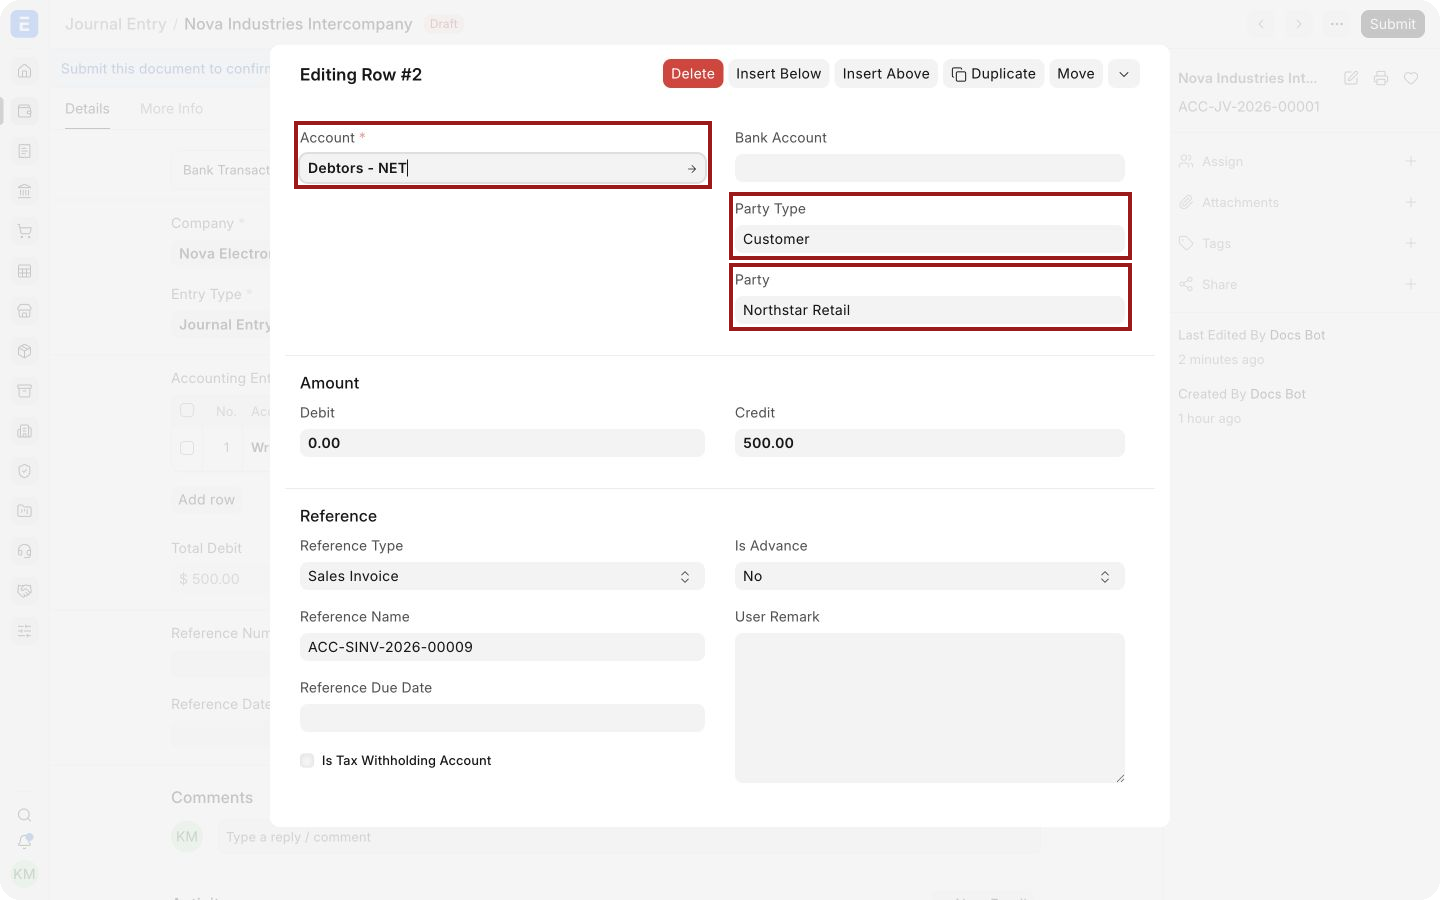1440x900 pixels.
Task: Click the table grid sidebar icon
Action: 25,271
